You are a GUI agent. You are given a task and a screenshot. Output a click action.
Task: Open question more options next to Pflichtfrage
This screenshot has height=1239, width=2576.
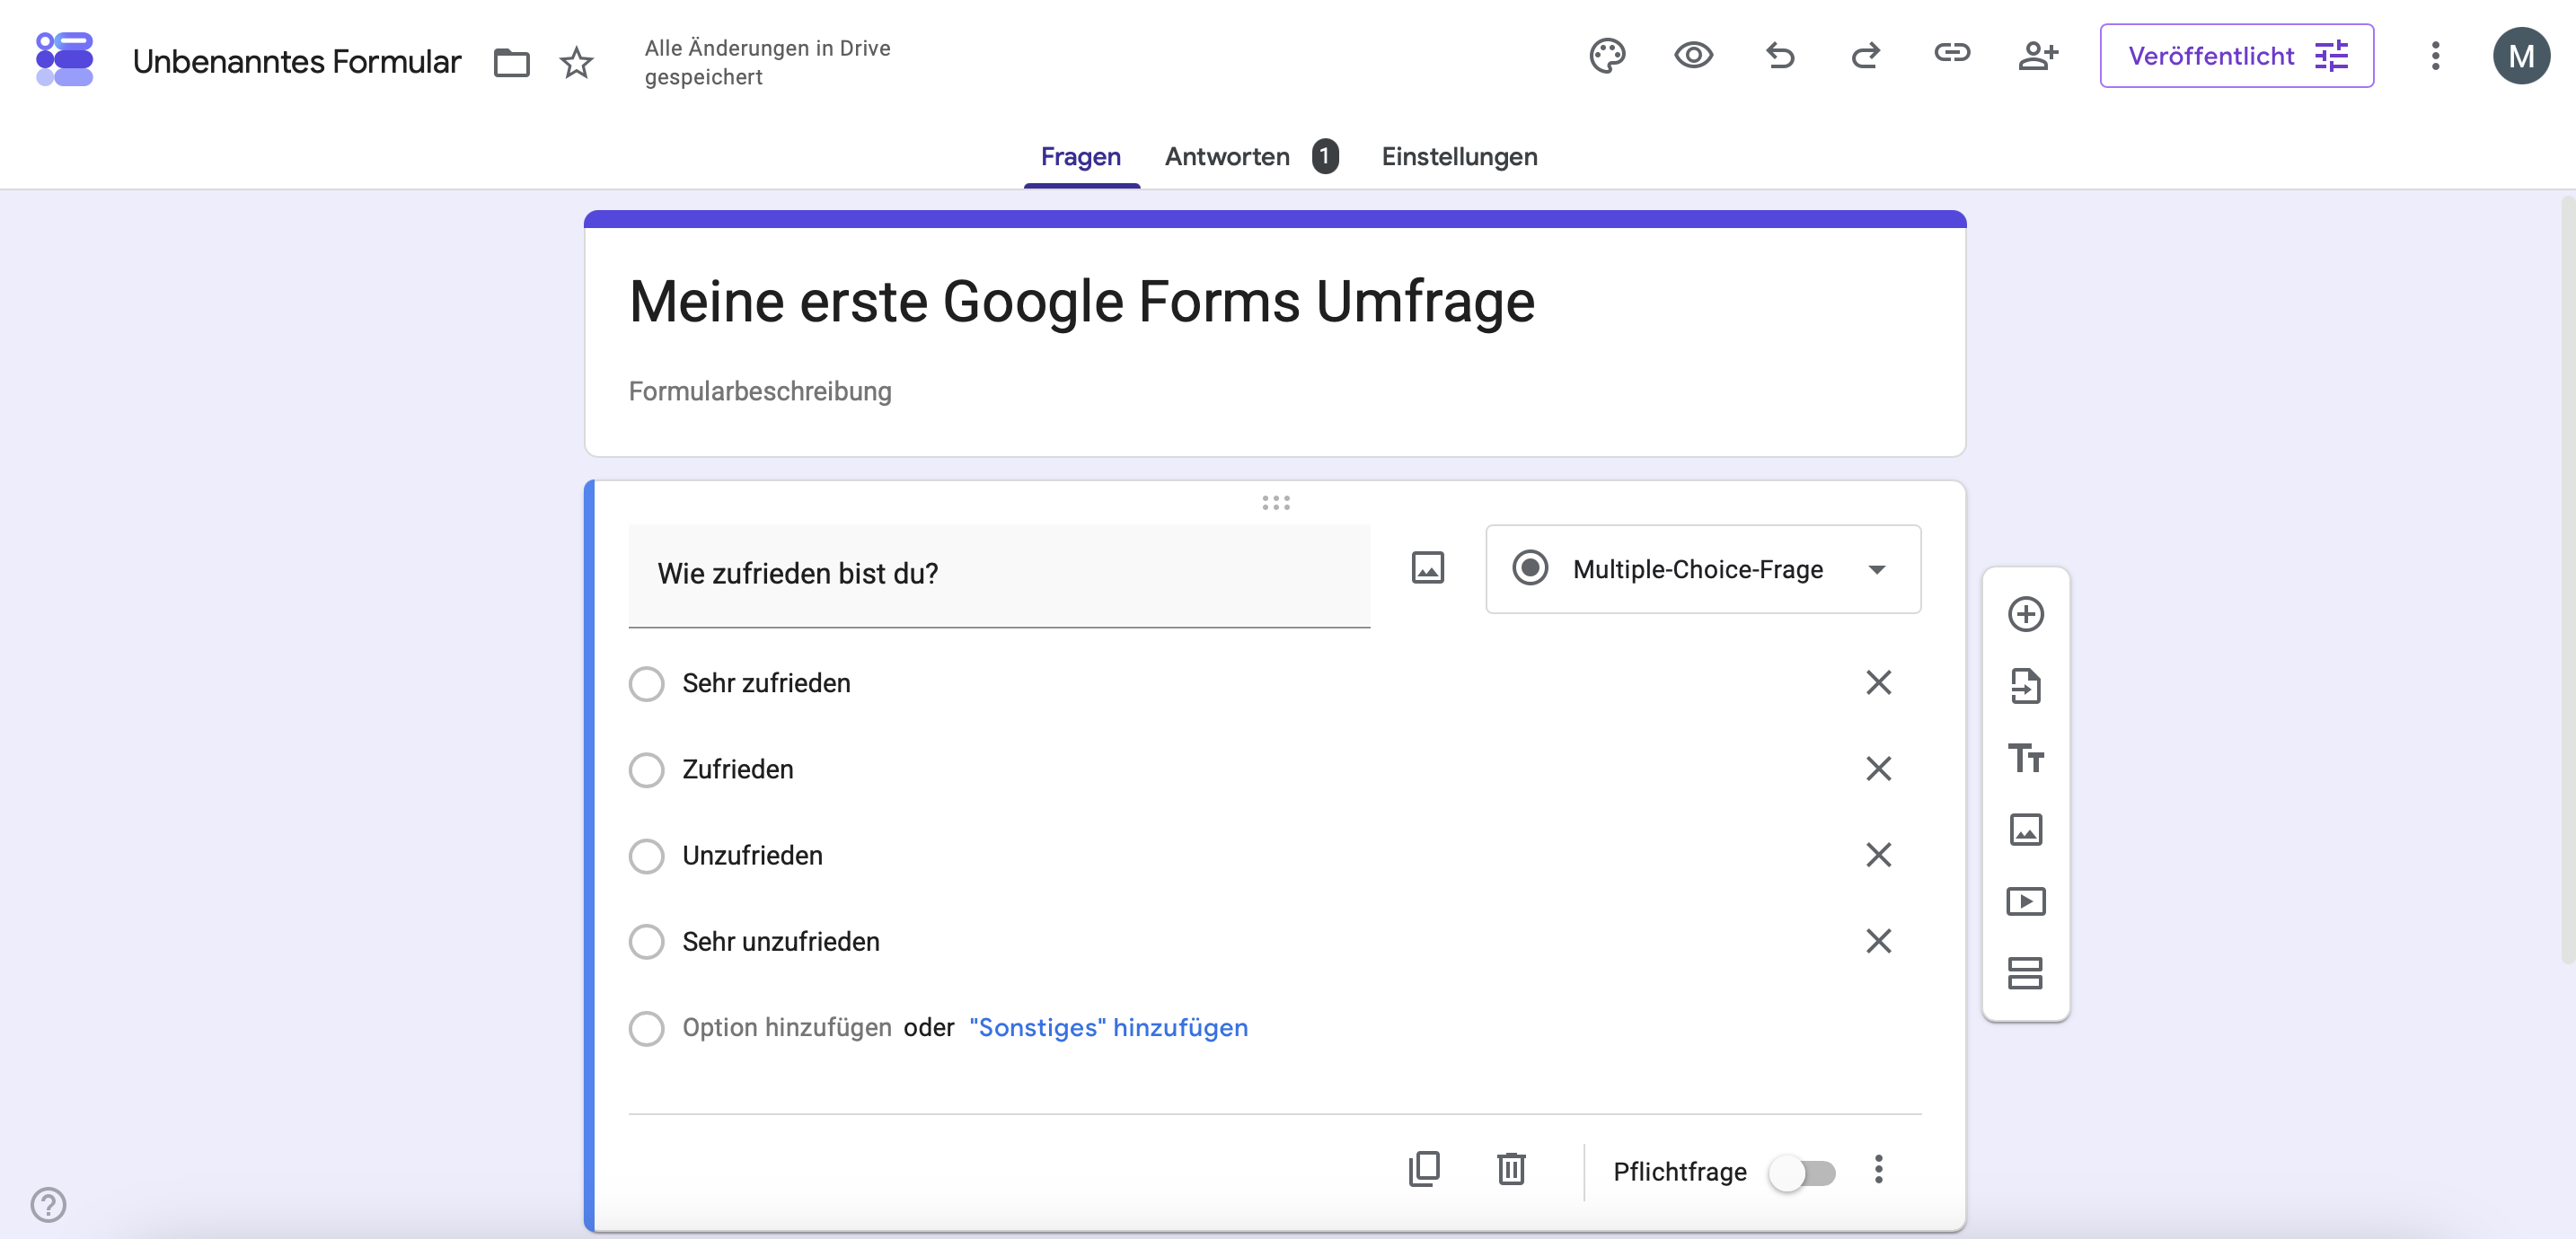[x=1878, y=1169]
